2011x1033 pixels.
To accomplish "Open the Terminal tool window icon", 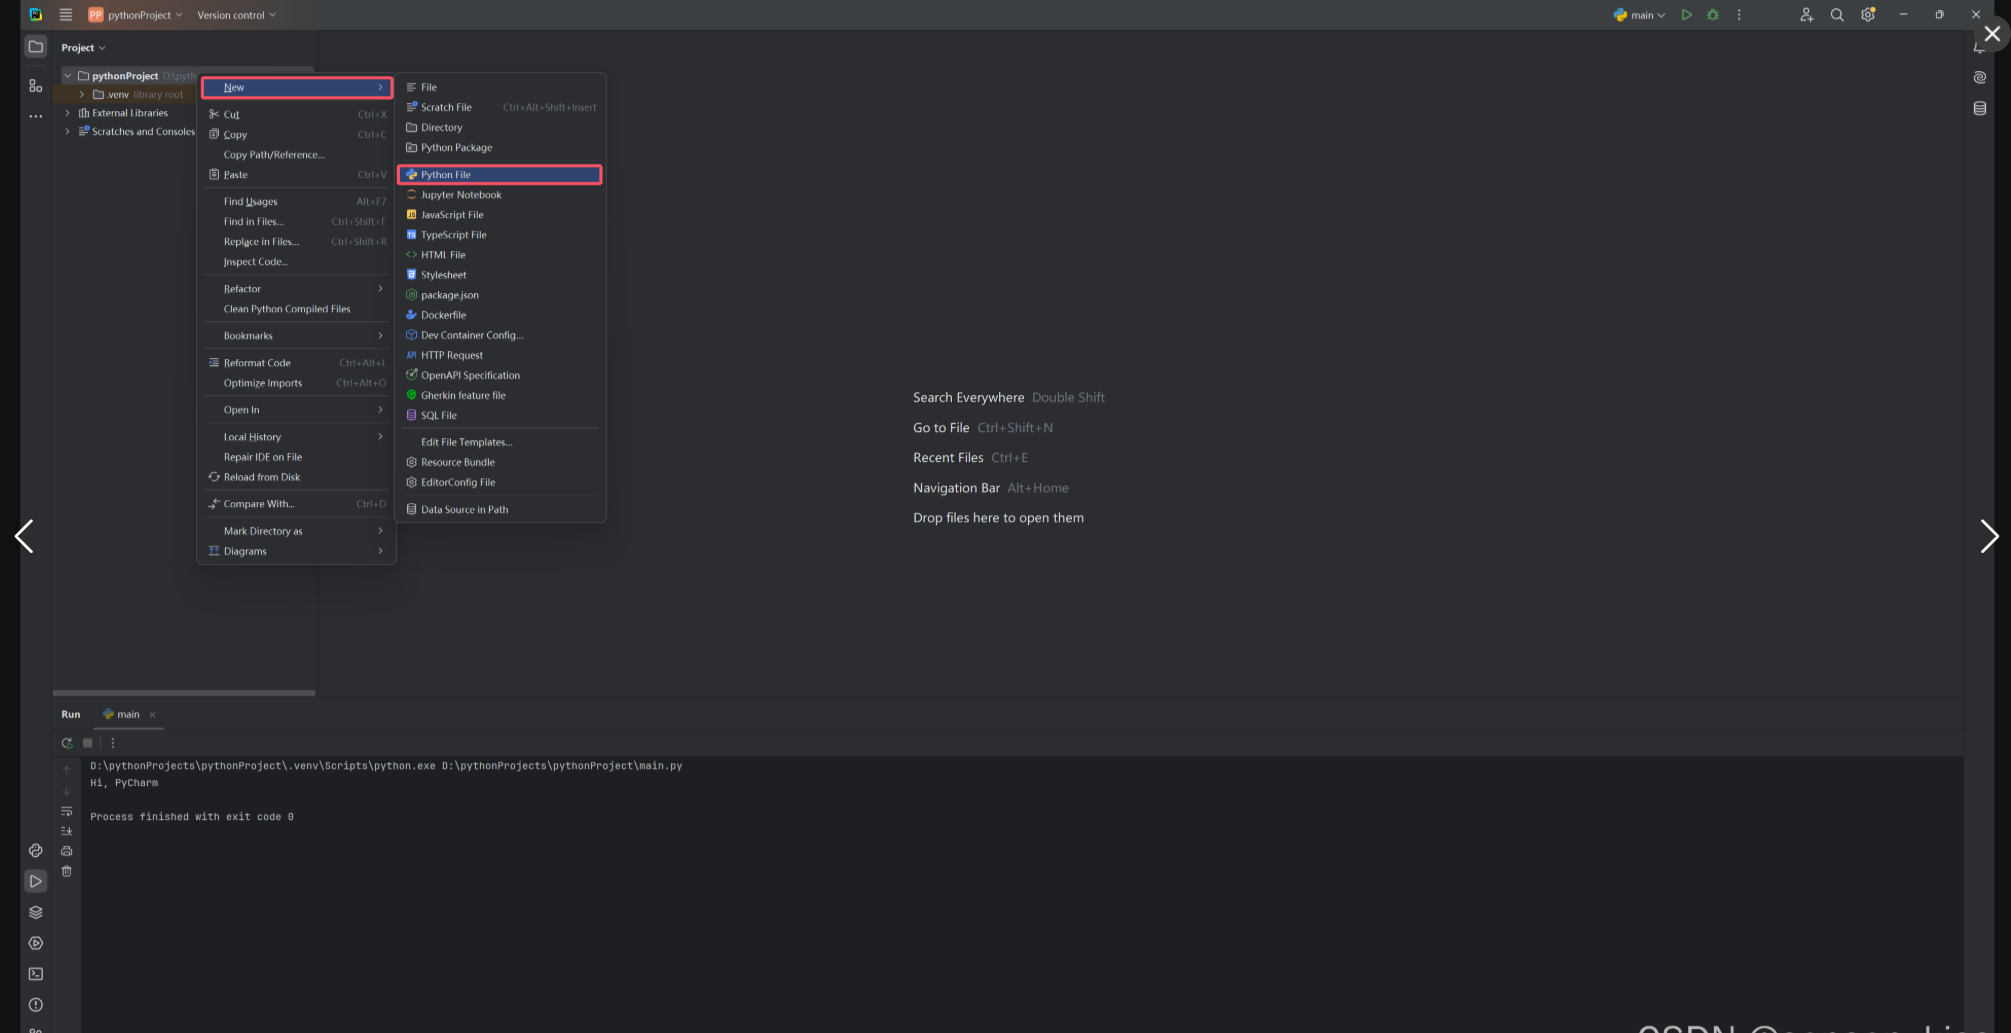I will (x=36, y=974).
